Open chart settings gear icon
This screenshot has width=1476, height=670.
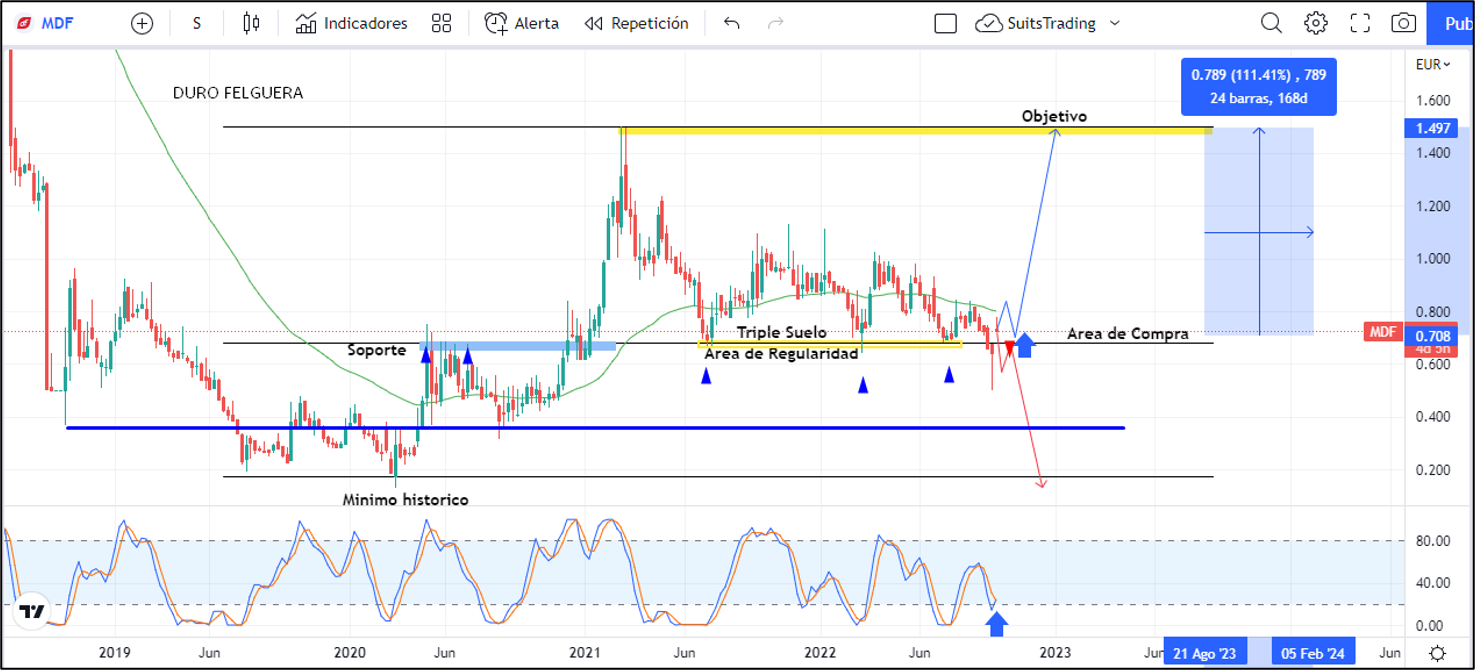(x=1315, y=23)
